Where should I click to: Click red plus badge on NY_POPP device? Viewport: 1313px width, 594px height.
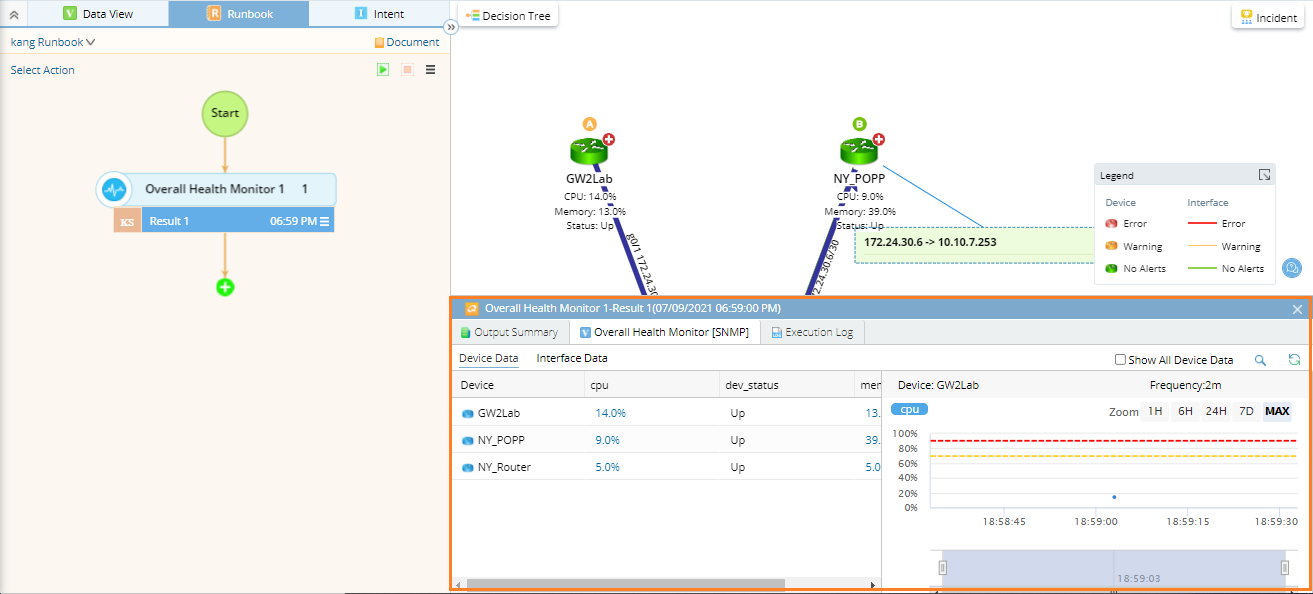[x=879, y=140]
